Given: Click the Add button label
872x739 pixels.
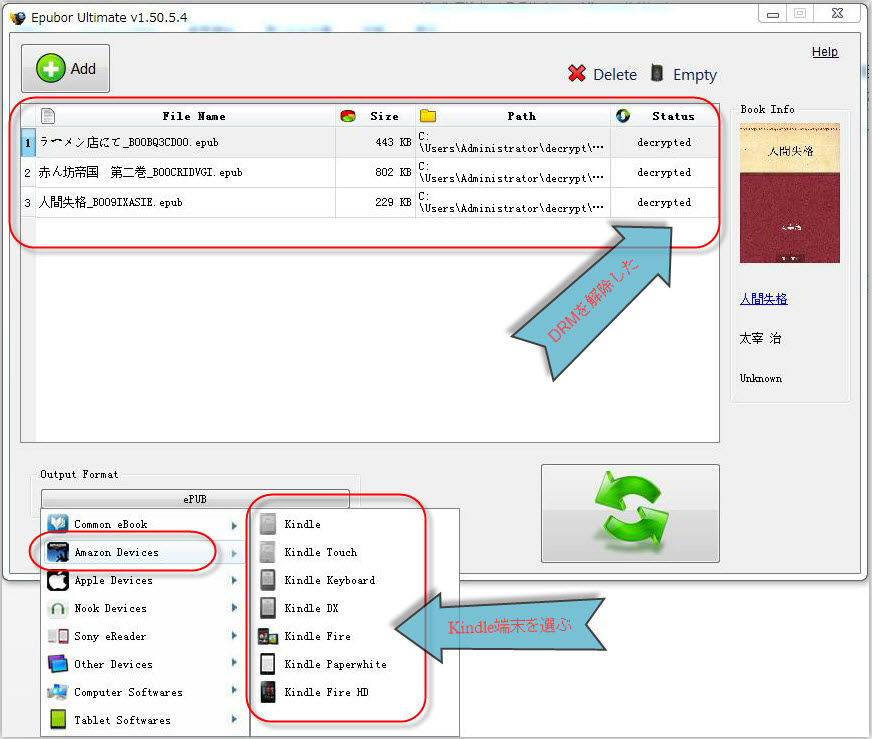Looking at the screenshot, I should (83, 68).
